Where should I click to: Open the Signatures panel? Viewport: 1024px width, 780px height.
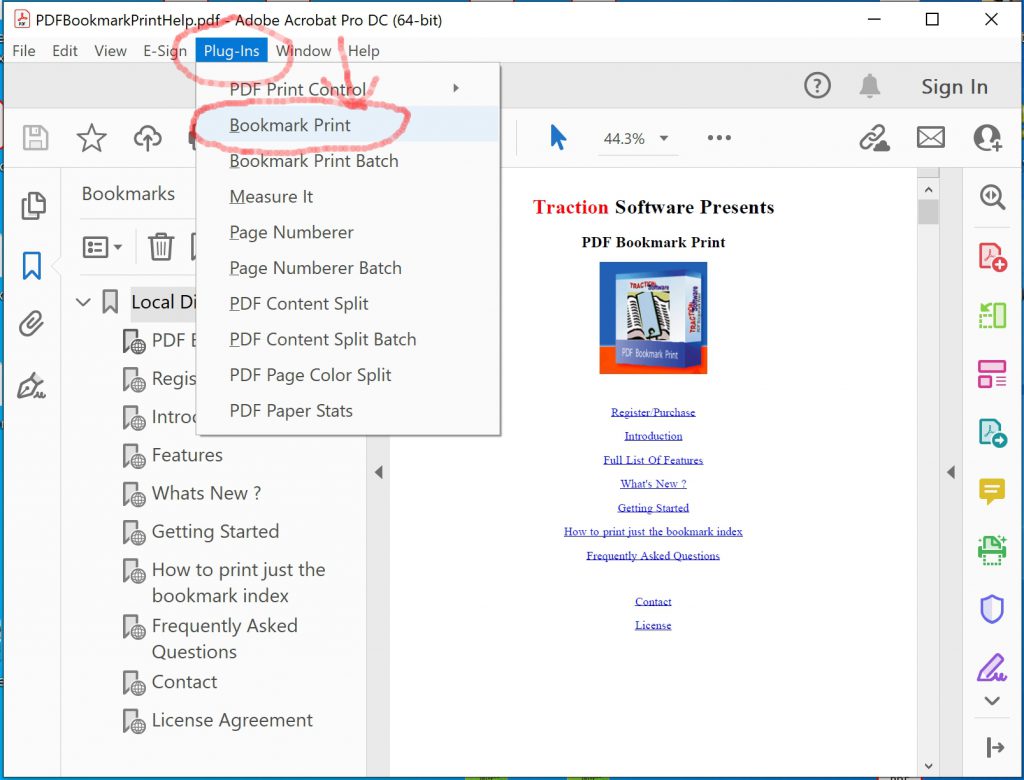coord(33,385)
